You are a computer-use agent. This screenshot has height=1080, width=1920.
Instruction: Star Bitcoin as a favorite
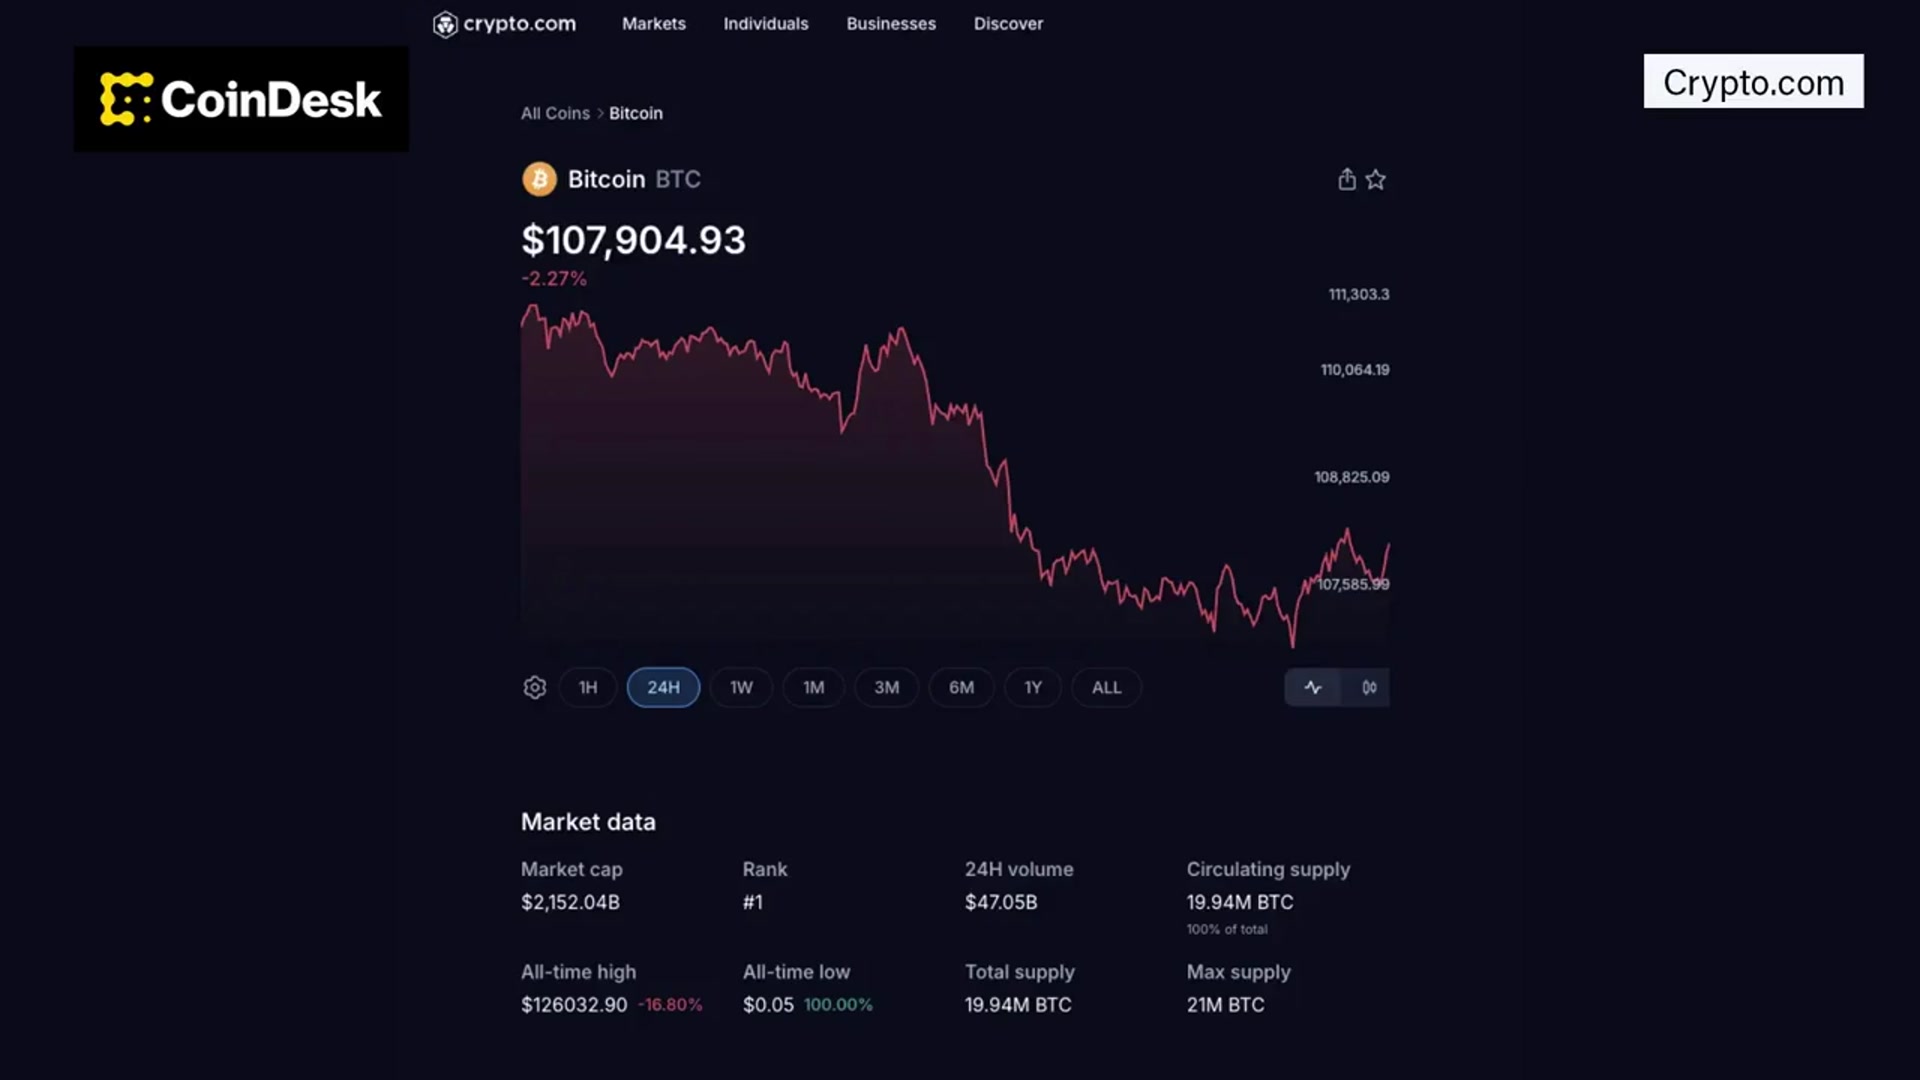pyautogui.click(x=1376, y=179)
